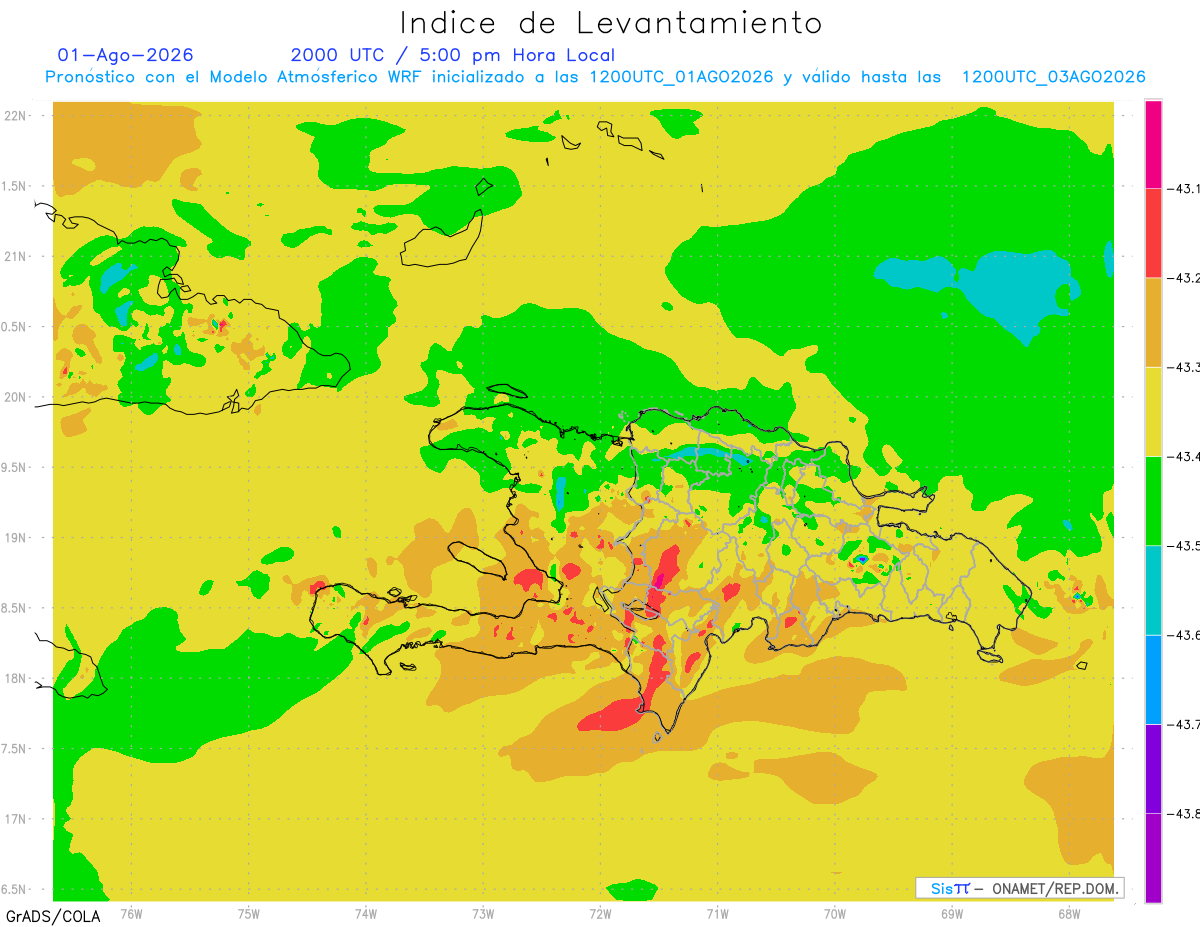Click the '2000 UTC / 5:00 pm Hora Local' text
The height and width of the screenshot is (927, 1200).
click(453, 55)
